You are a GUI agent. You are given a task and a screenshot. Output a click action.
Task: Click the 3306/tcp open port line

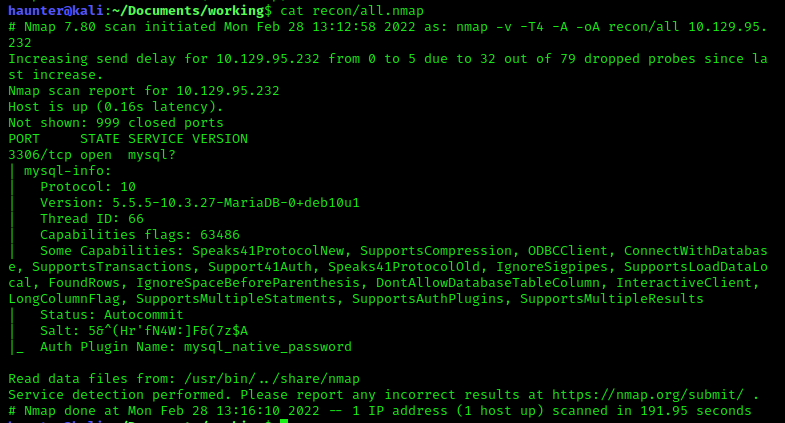tap(88, 154)
